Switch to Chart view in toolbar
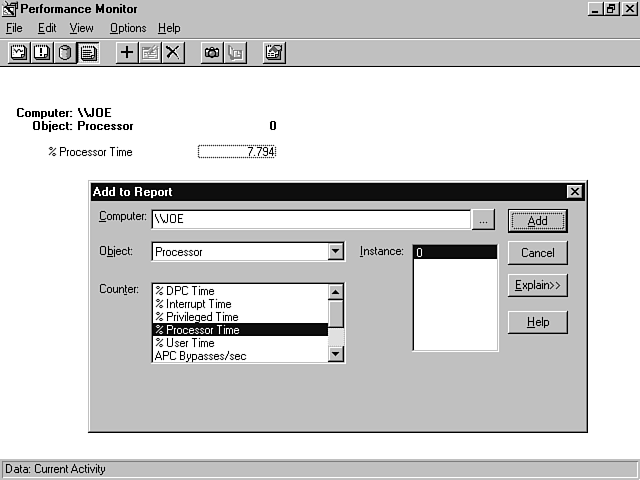Image resolution: width=640 pixels, height=480 pixels. point(19,53)
